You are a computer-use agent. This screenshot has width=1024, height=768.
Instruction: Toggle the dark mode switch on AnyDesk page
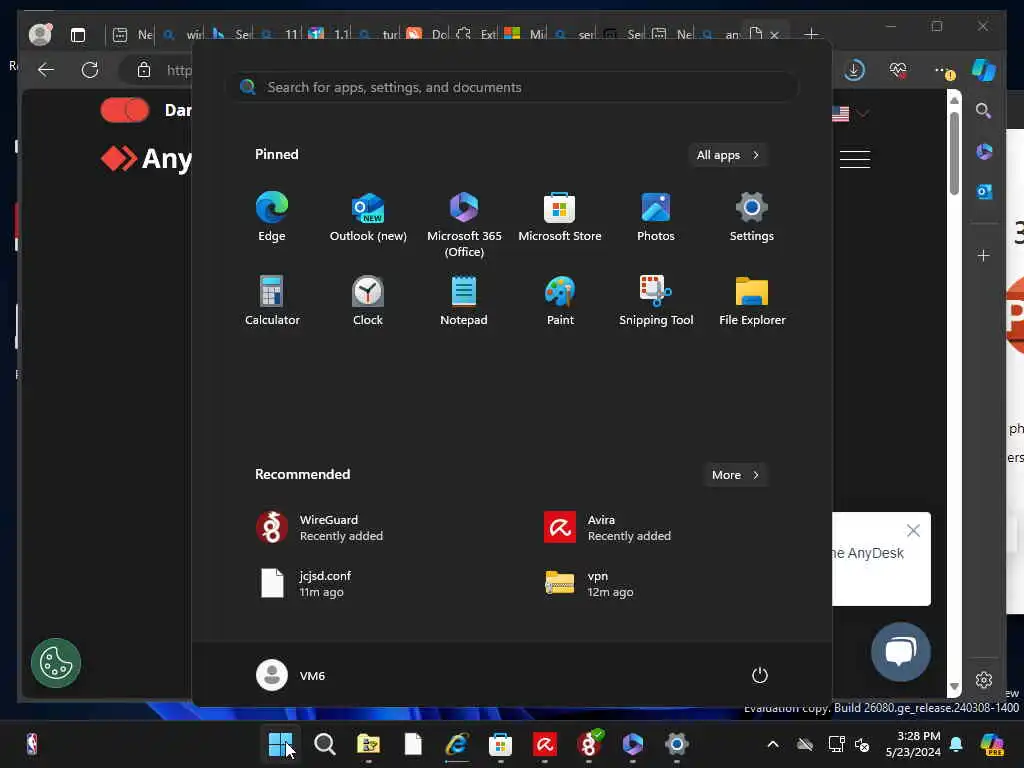(125, 110)
